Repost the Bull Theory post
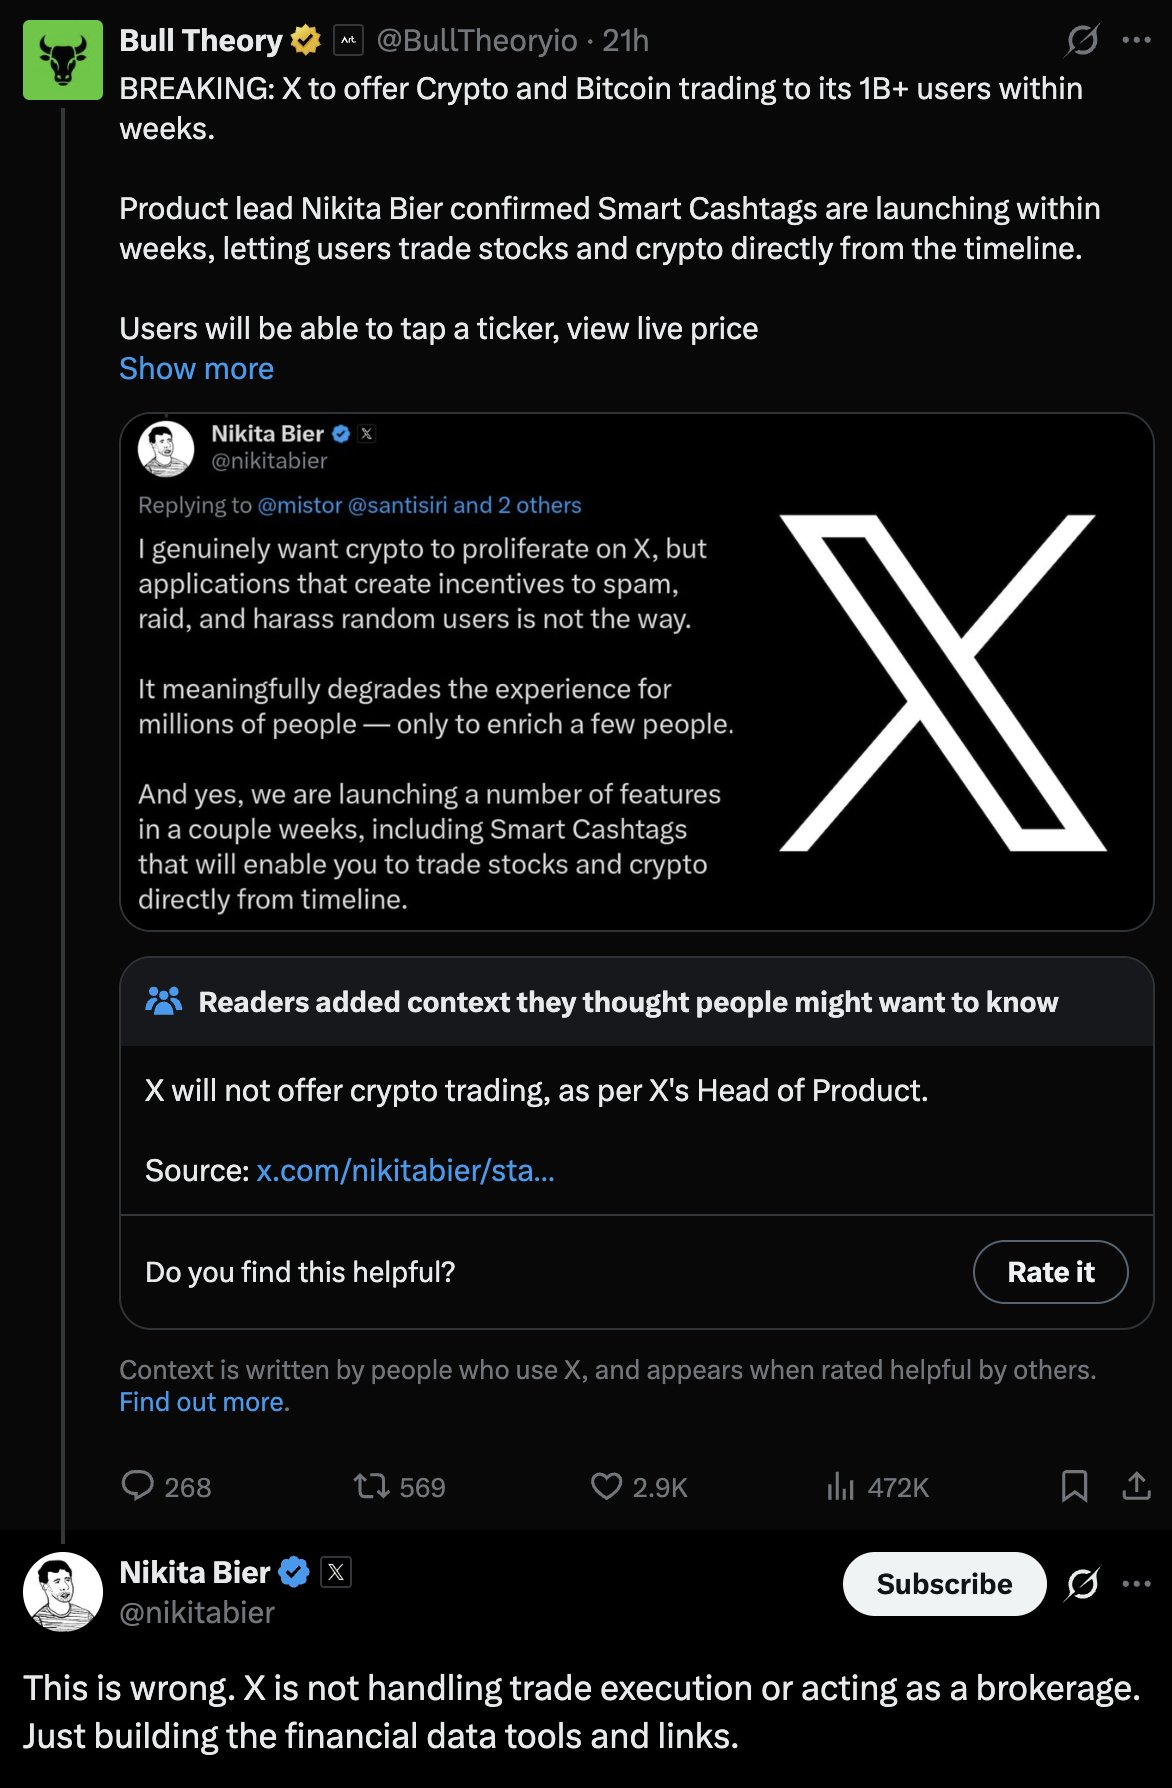This screenshot has width=1172, height=1788. [372, 1486]
